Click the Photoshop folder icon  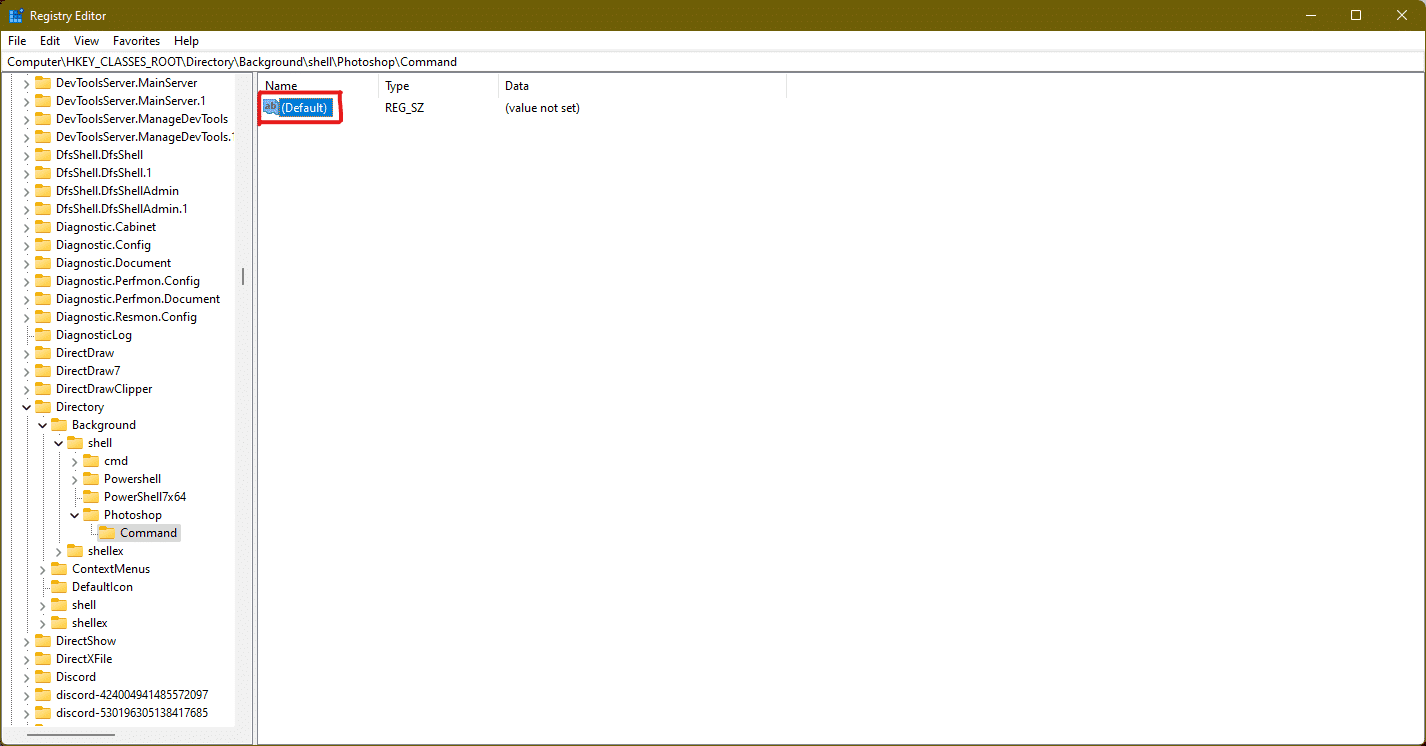click(90, 514)
